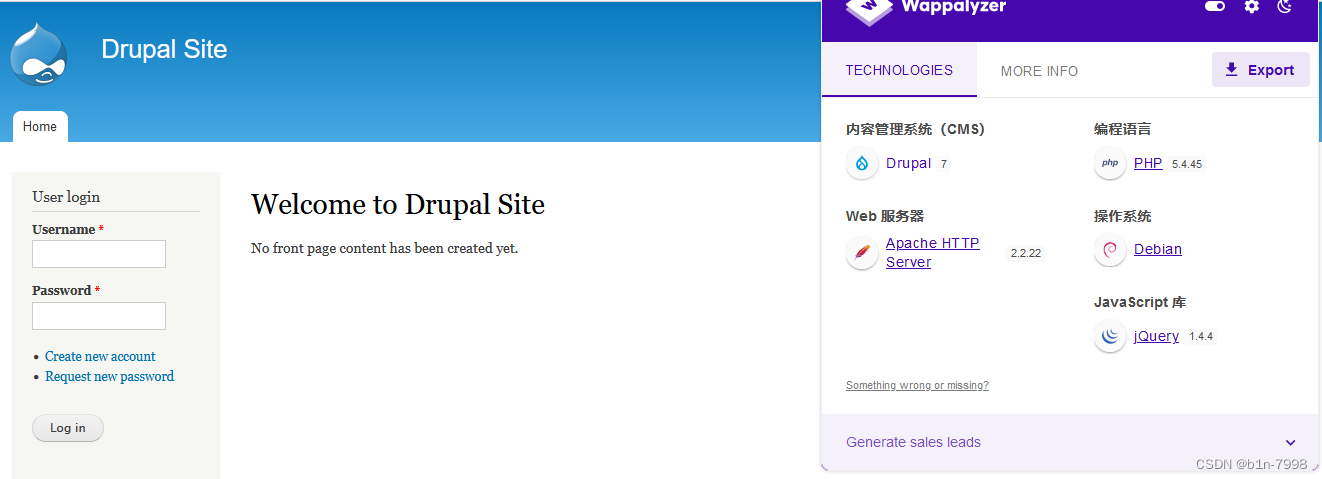Click the PHP version 5.4.45 label
This screenshot has height=479, width=1322.
(1186, 164)
